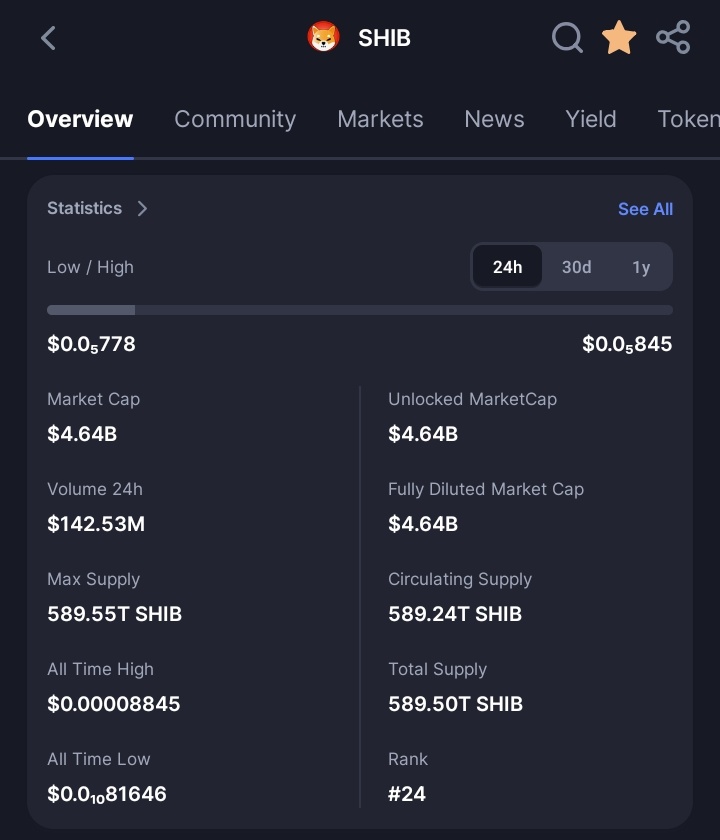This screenshot has height=840, width=720.
Task: Tap the All Time Low value
Action: [107, 794]
